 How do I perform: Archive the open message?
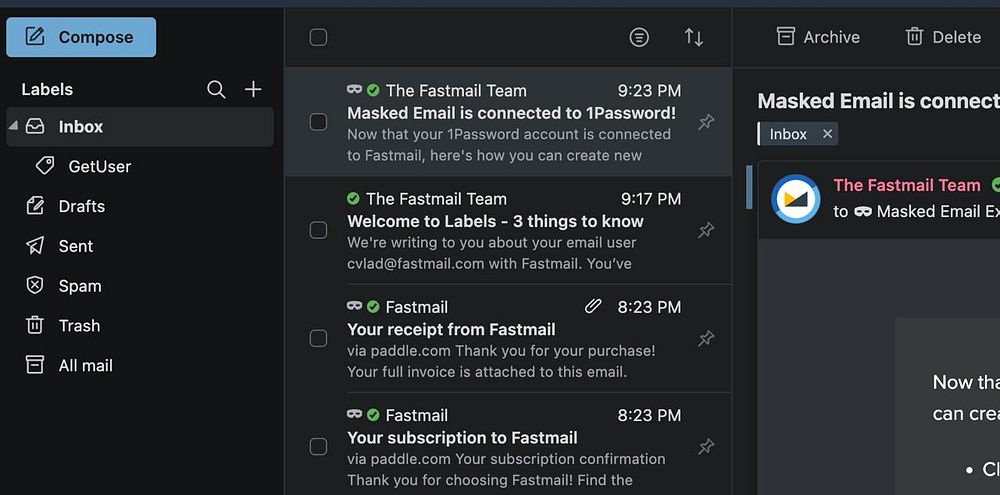(x=818, y=37)
